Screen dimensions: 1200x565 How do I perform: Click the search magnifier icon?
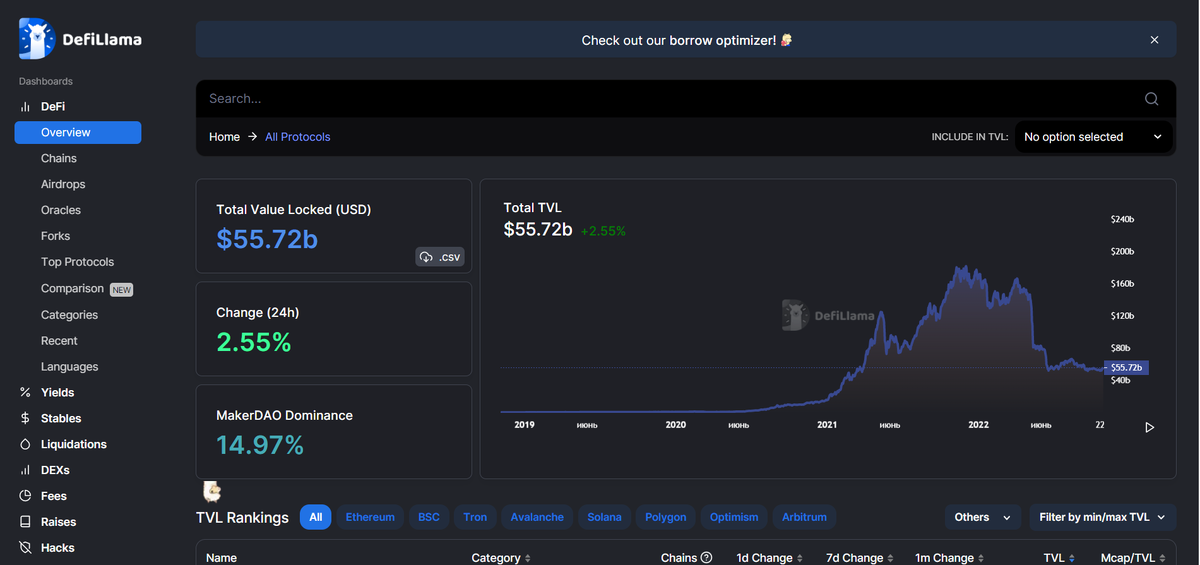click(x=1152, y=98)
